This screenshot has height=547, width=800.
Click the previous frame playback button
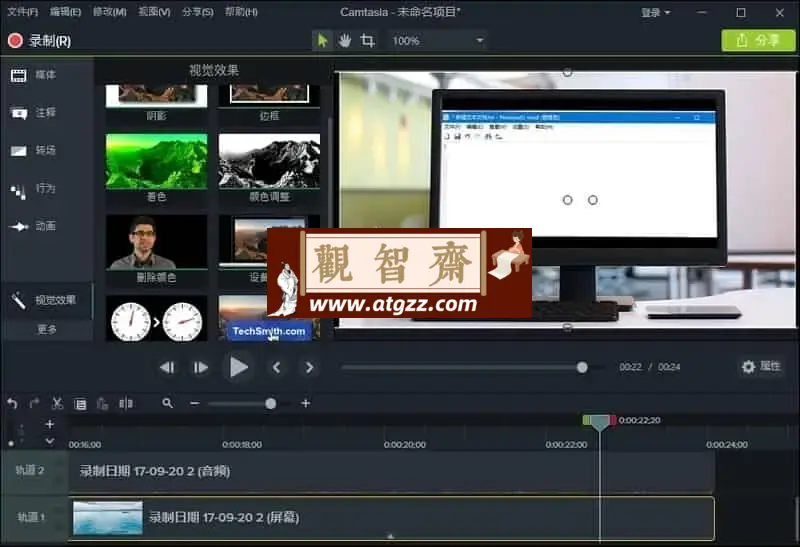pyautogui.click(x=167, y=367)
